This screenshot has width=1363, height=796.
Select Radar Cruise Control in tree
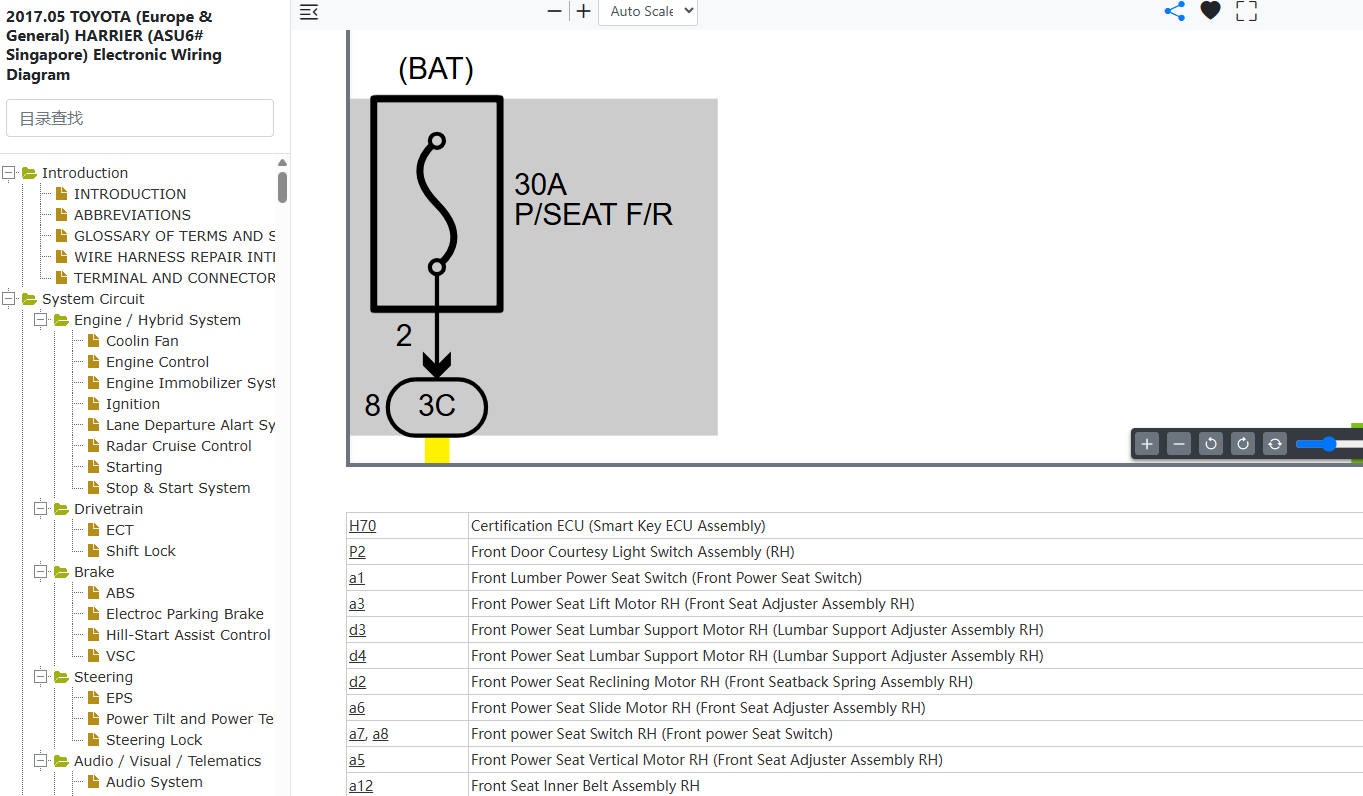(x=179, y=446)
